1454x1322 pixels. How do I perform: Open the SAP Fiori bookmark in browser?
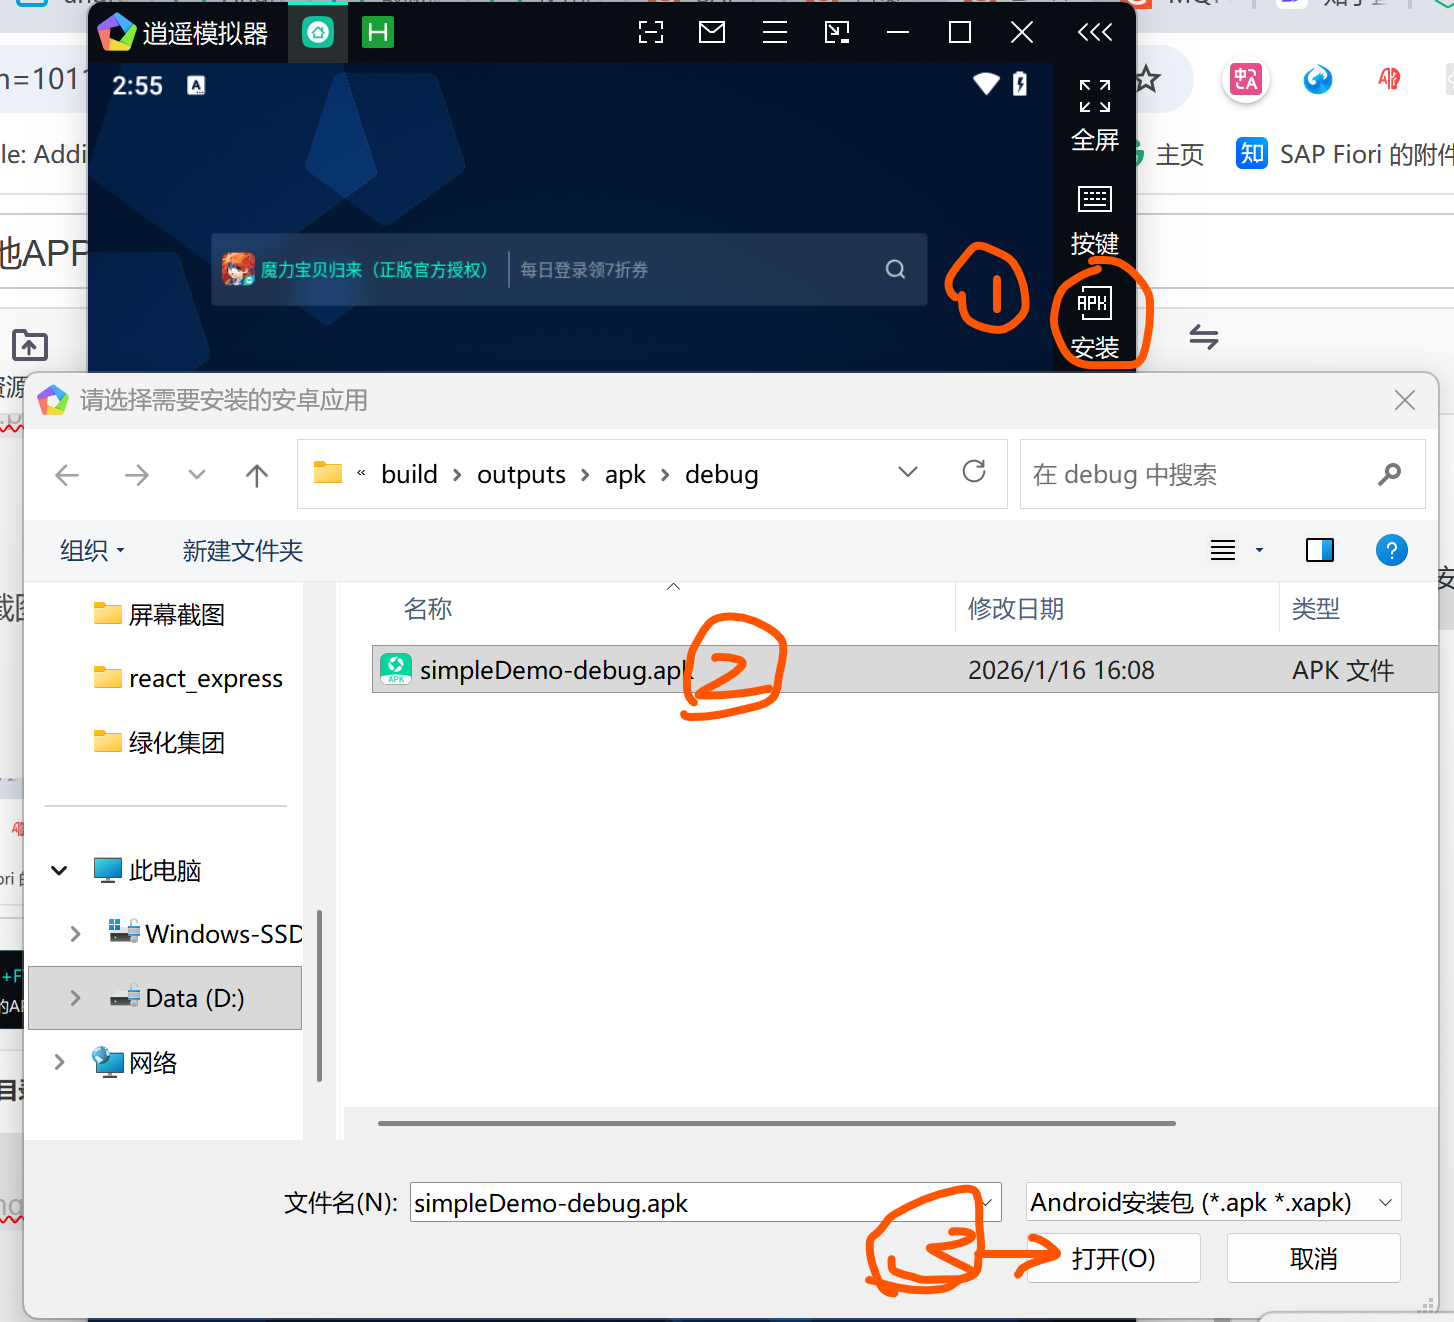pos(1344,154)
